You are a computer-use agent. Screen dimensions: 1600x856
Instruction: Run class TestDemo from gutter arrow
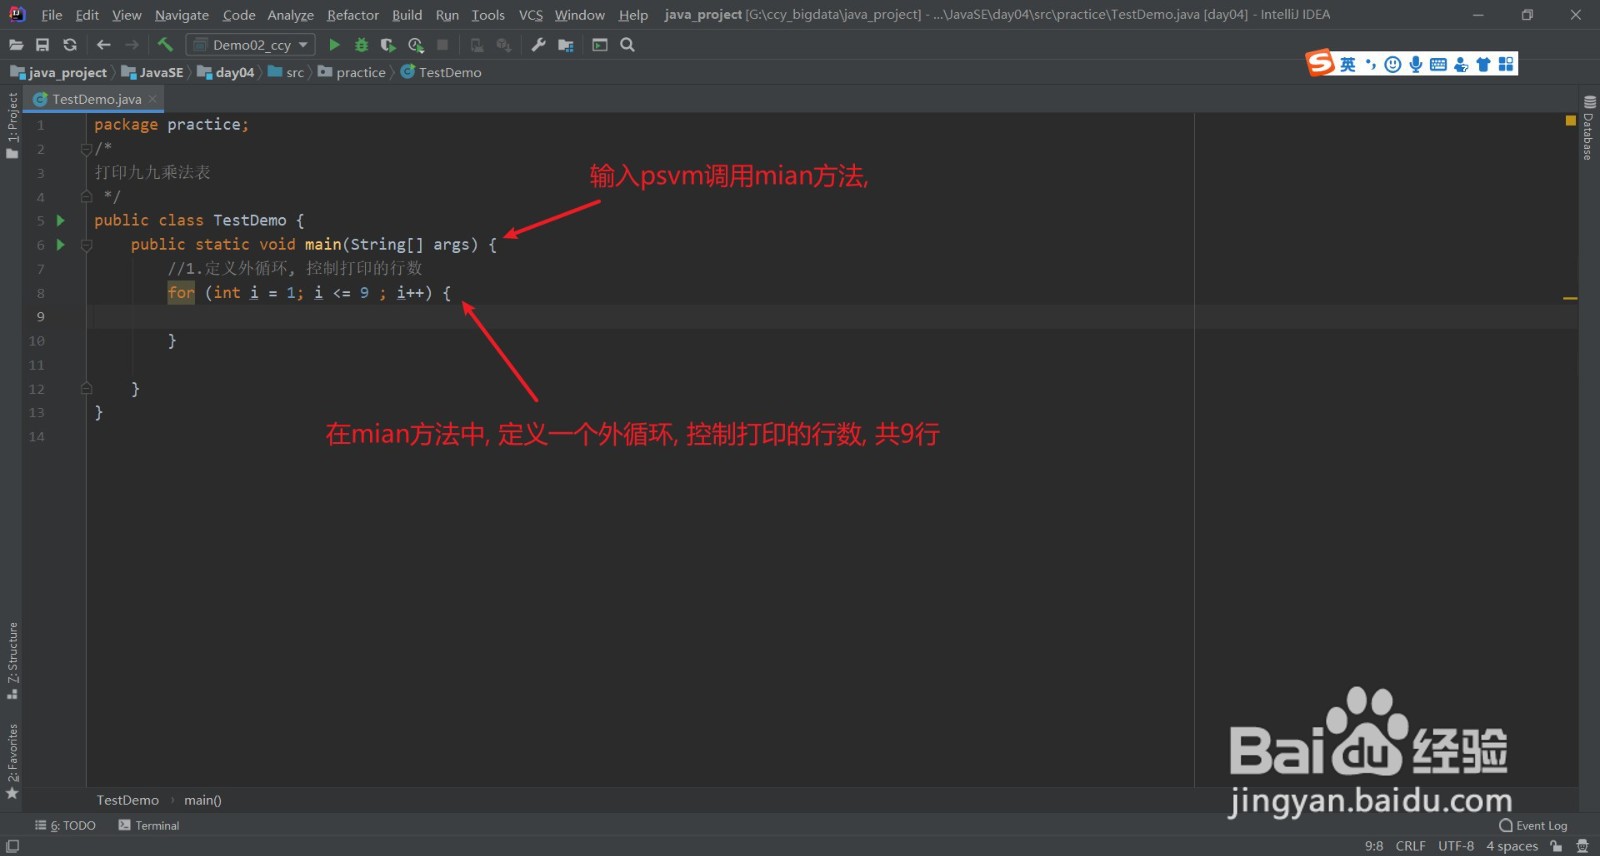pos(61,220)
